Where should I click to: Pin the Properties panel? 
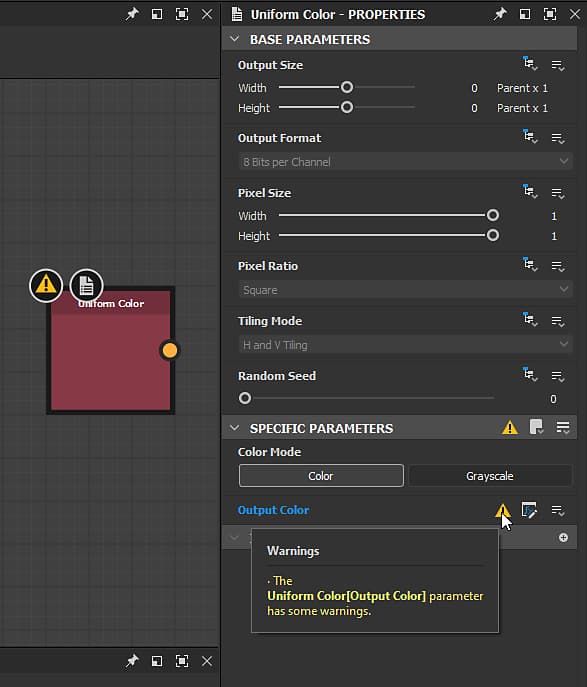point(500,14)
